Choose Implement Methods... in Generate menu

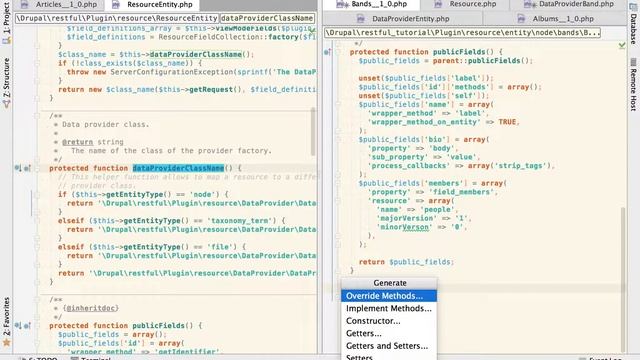(389, 309)
